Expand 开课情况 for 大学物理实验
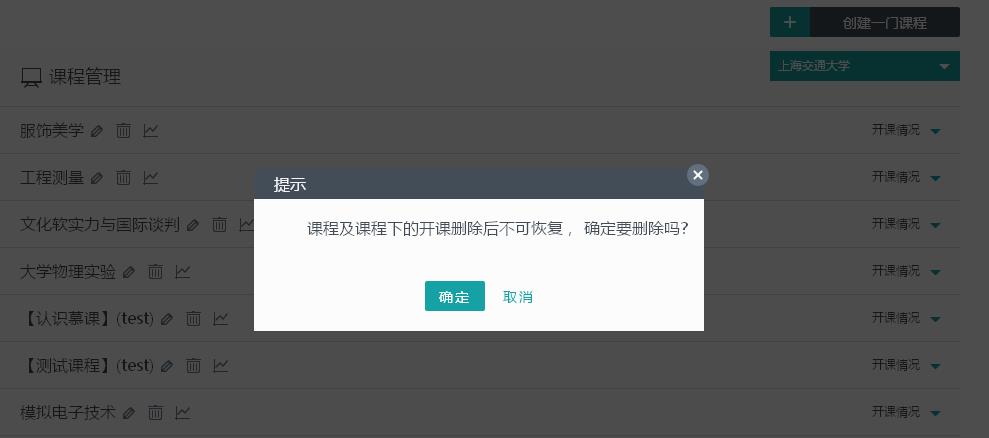 [x=906, y=271]
